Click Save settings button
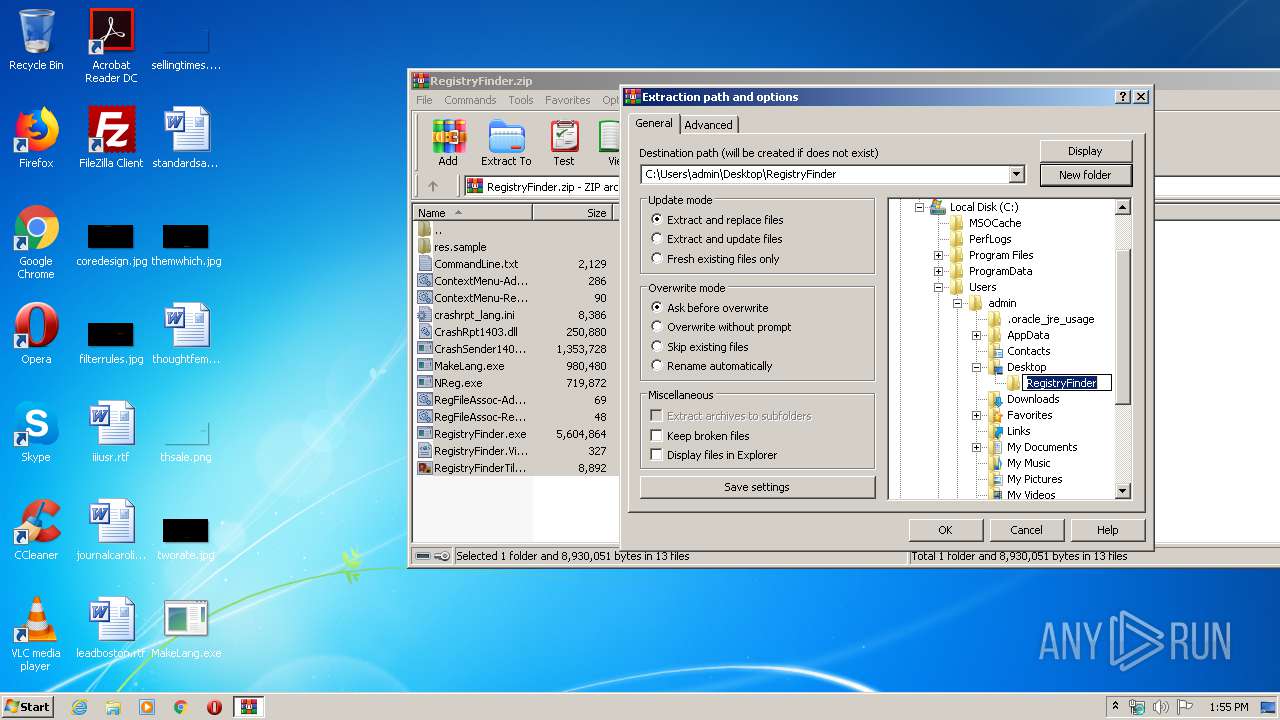 tap(757, 487)
